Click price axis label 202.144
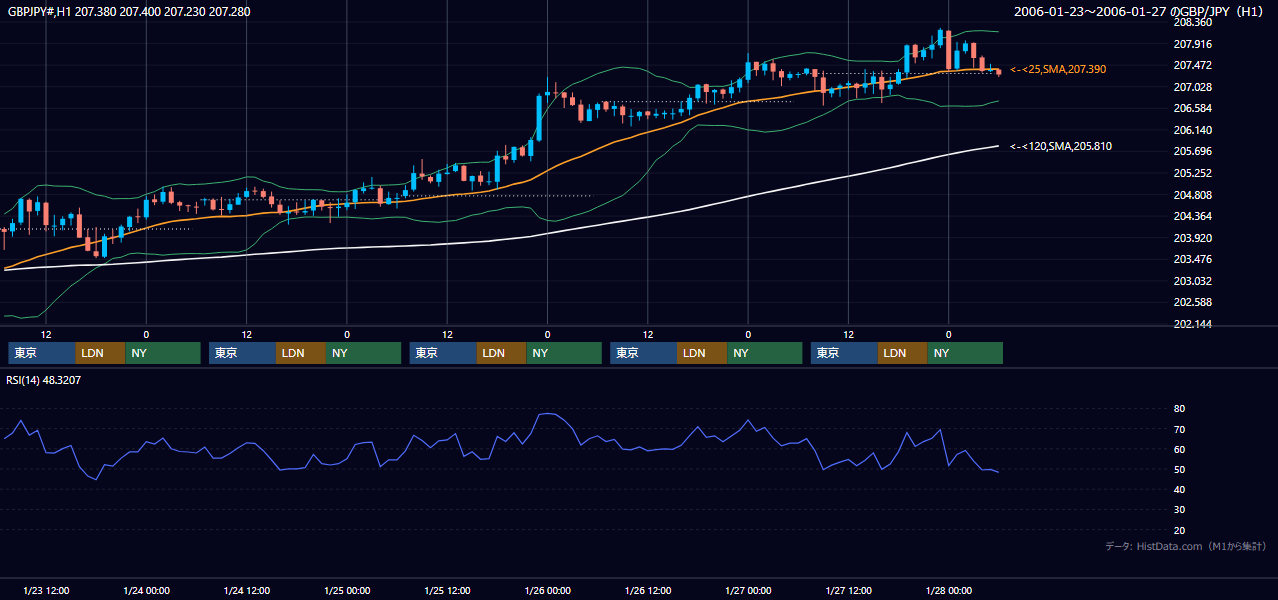Screen dimensions: 1278x600 (x=1192, y=324)
